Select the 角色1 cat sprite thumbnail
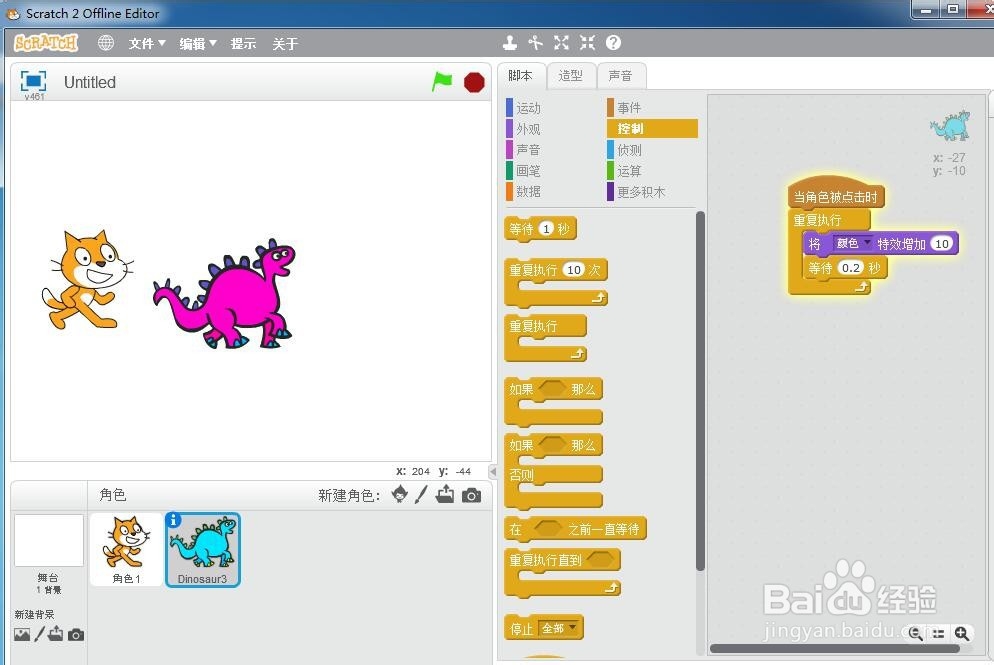This screenshot has height=665, width=994. point(126,550)
